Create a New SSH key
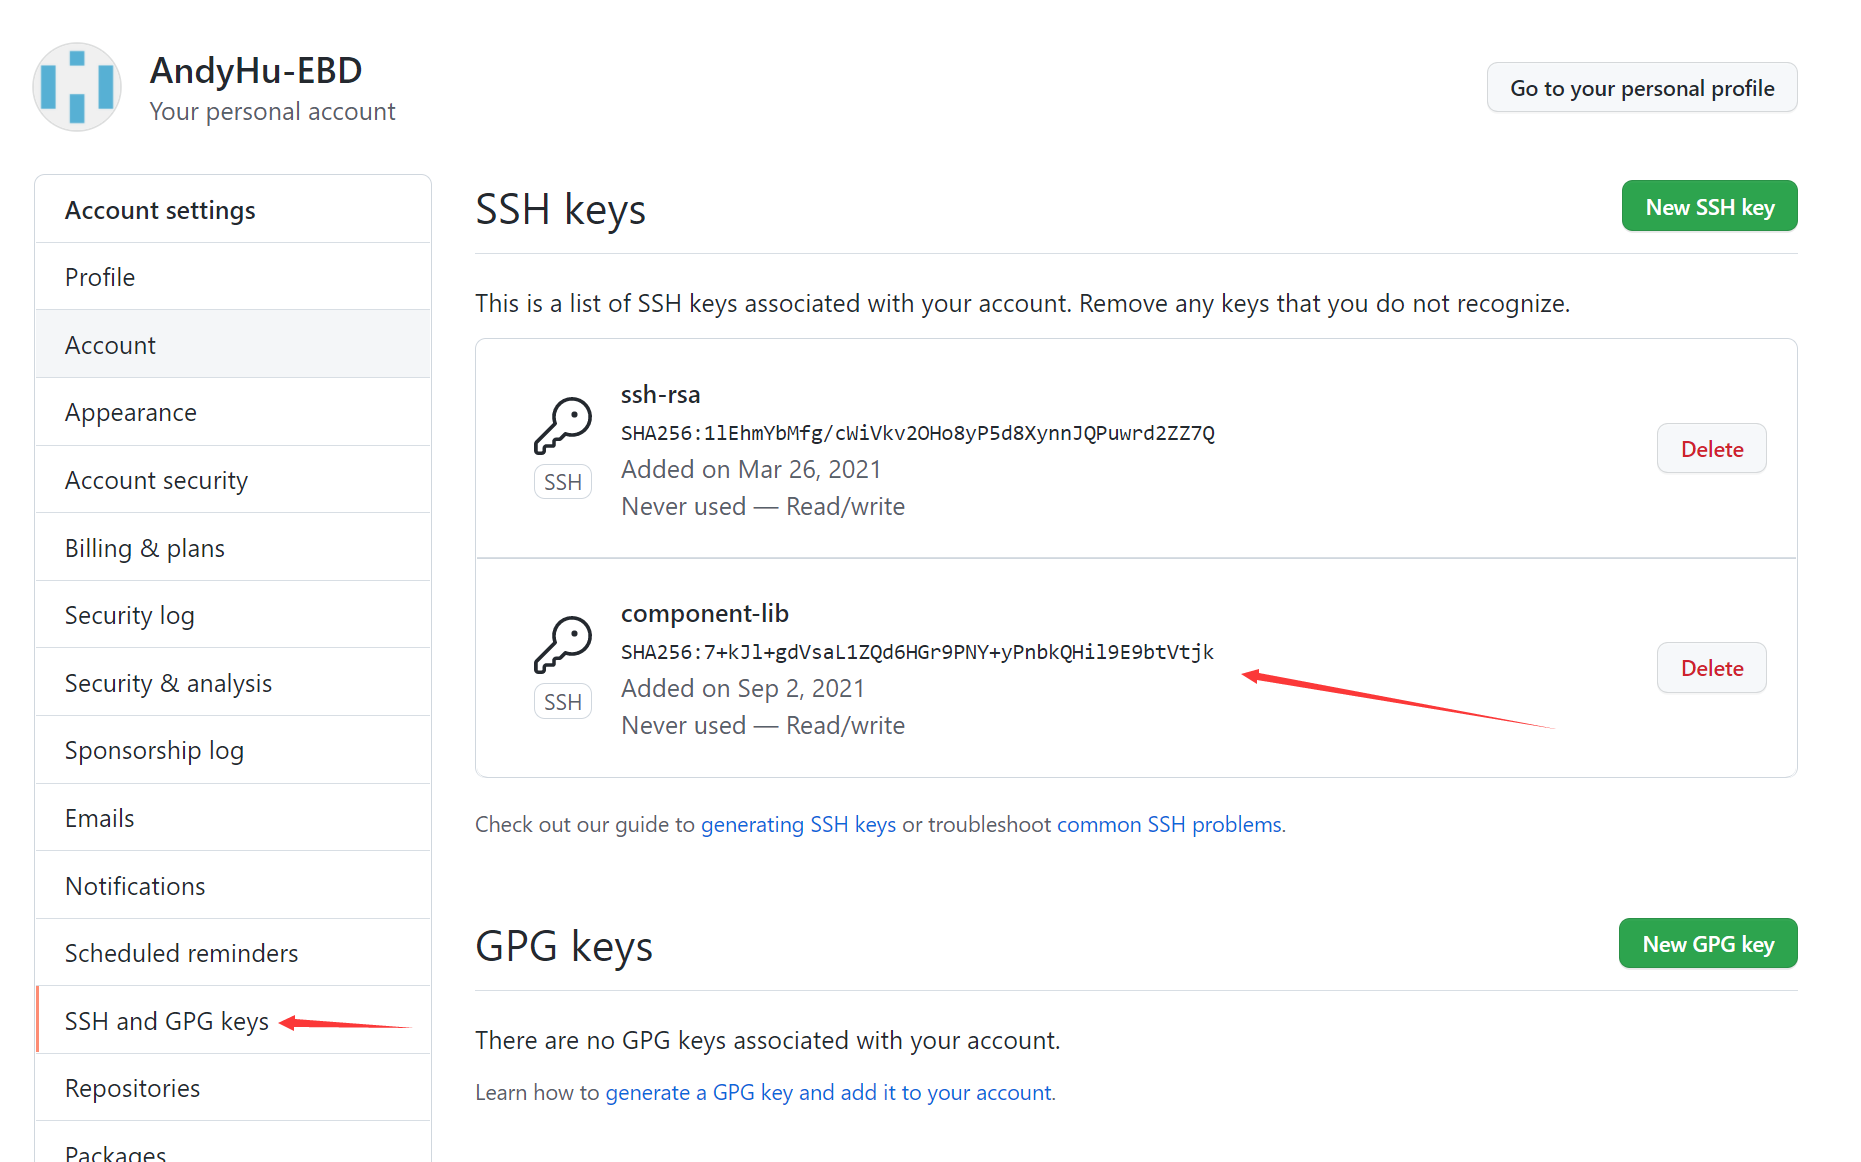 tap(1709, 207)
